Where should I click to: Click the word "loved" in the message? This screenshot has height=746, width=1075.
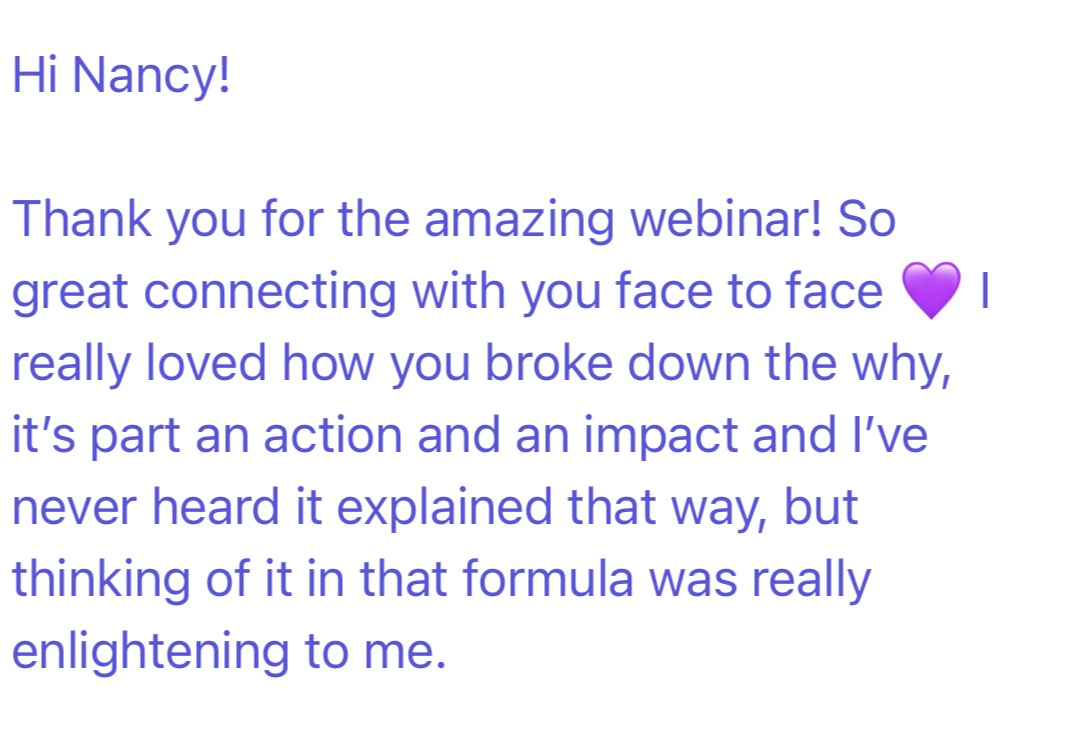(206, 362)
